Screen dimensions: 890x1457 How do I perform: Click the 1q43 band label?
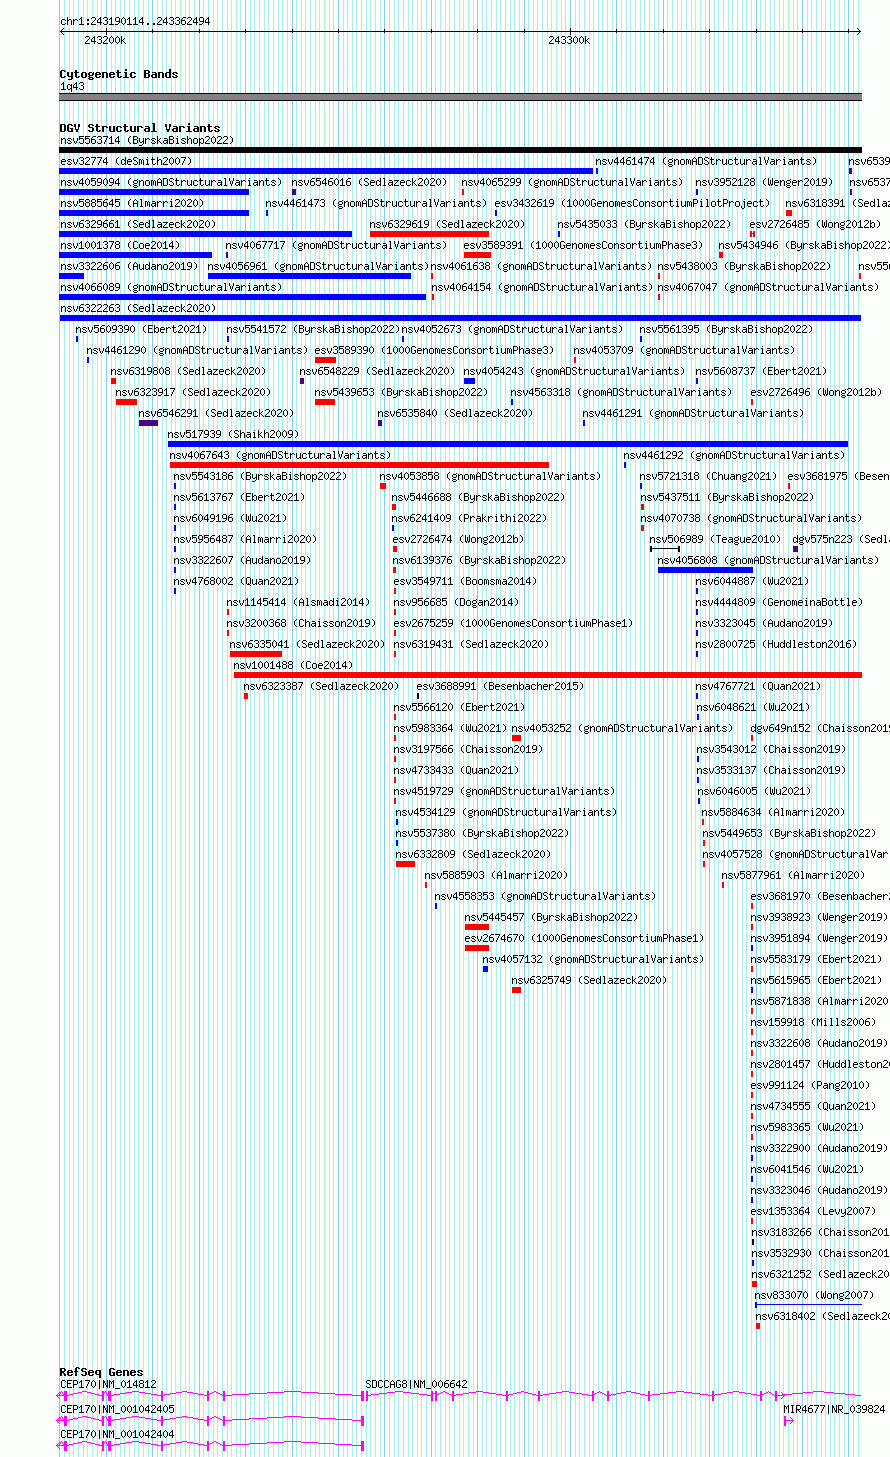coord(72,86)
